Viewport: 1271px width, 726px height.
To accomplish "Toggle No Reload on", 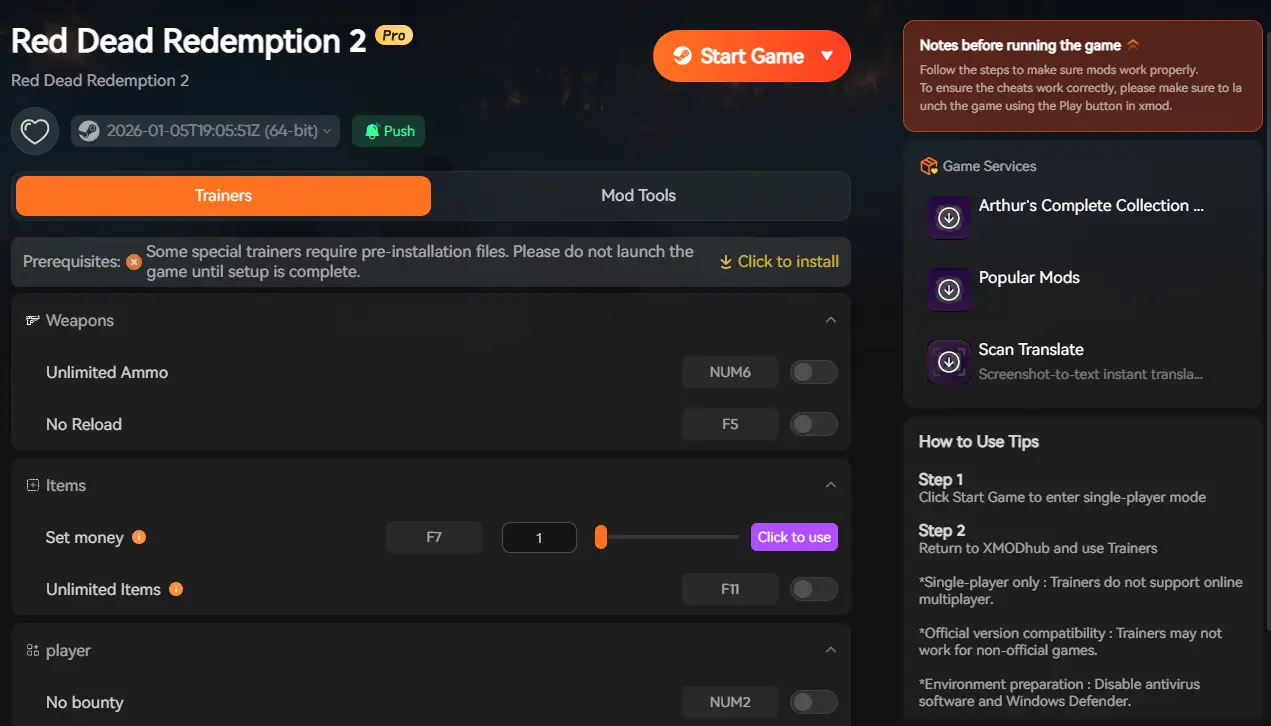I will click(x=813, y=423).
